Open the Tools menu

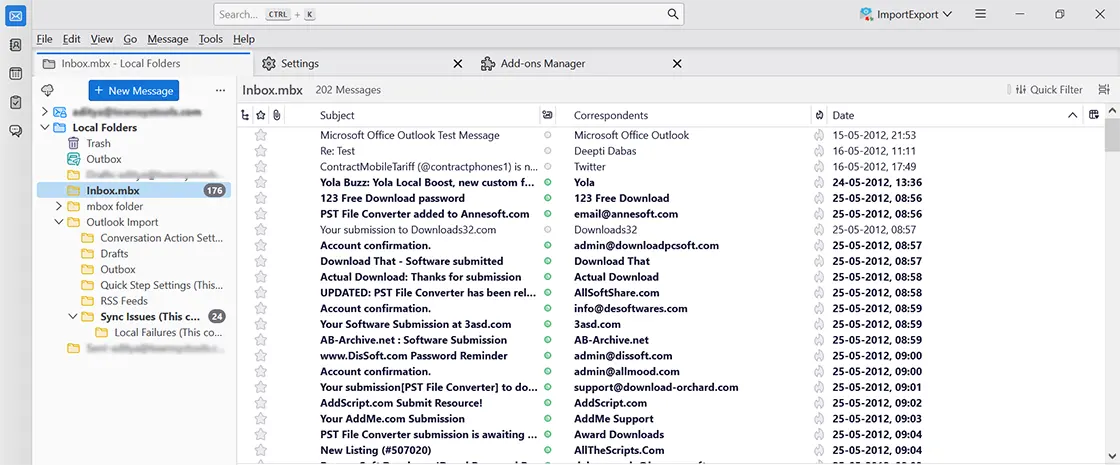[x=211, y=39]
